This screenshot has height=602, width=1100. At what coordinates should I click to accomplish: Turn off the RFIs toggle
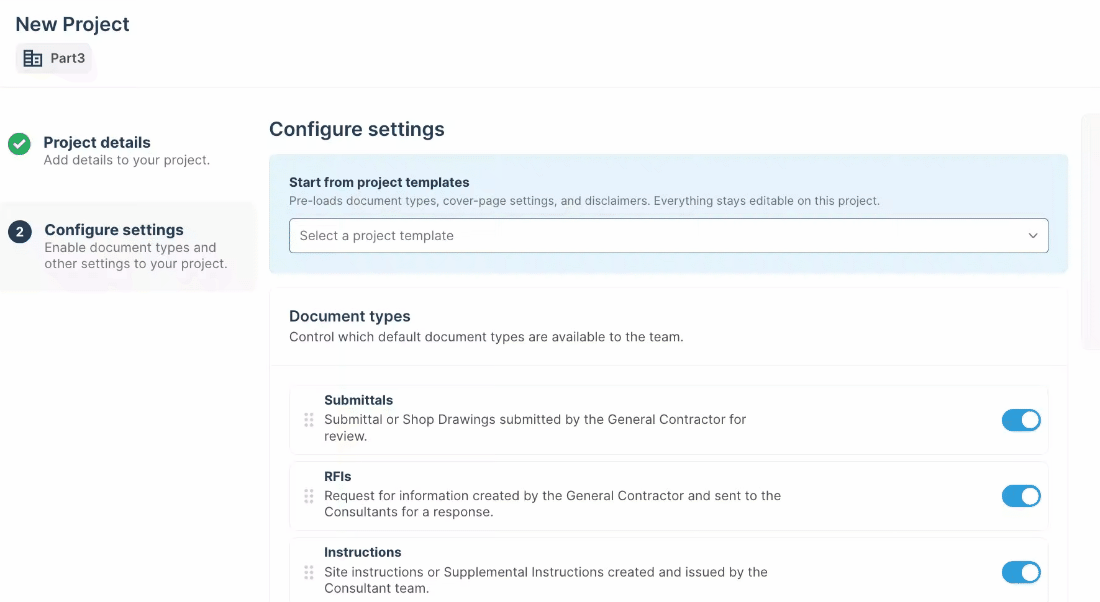coord(1021,496)
